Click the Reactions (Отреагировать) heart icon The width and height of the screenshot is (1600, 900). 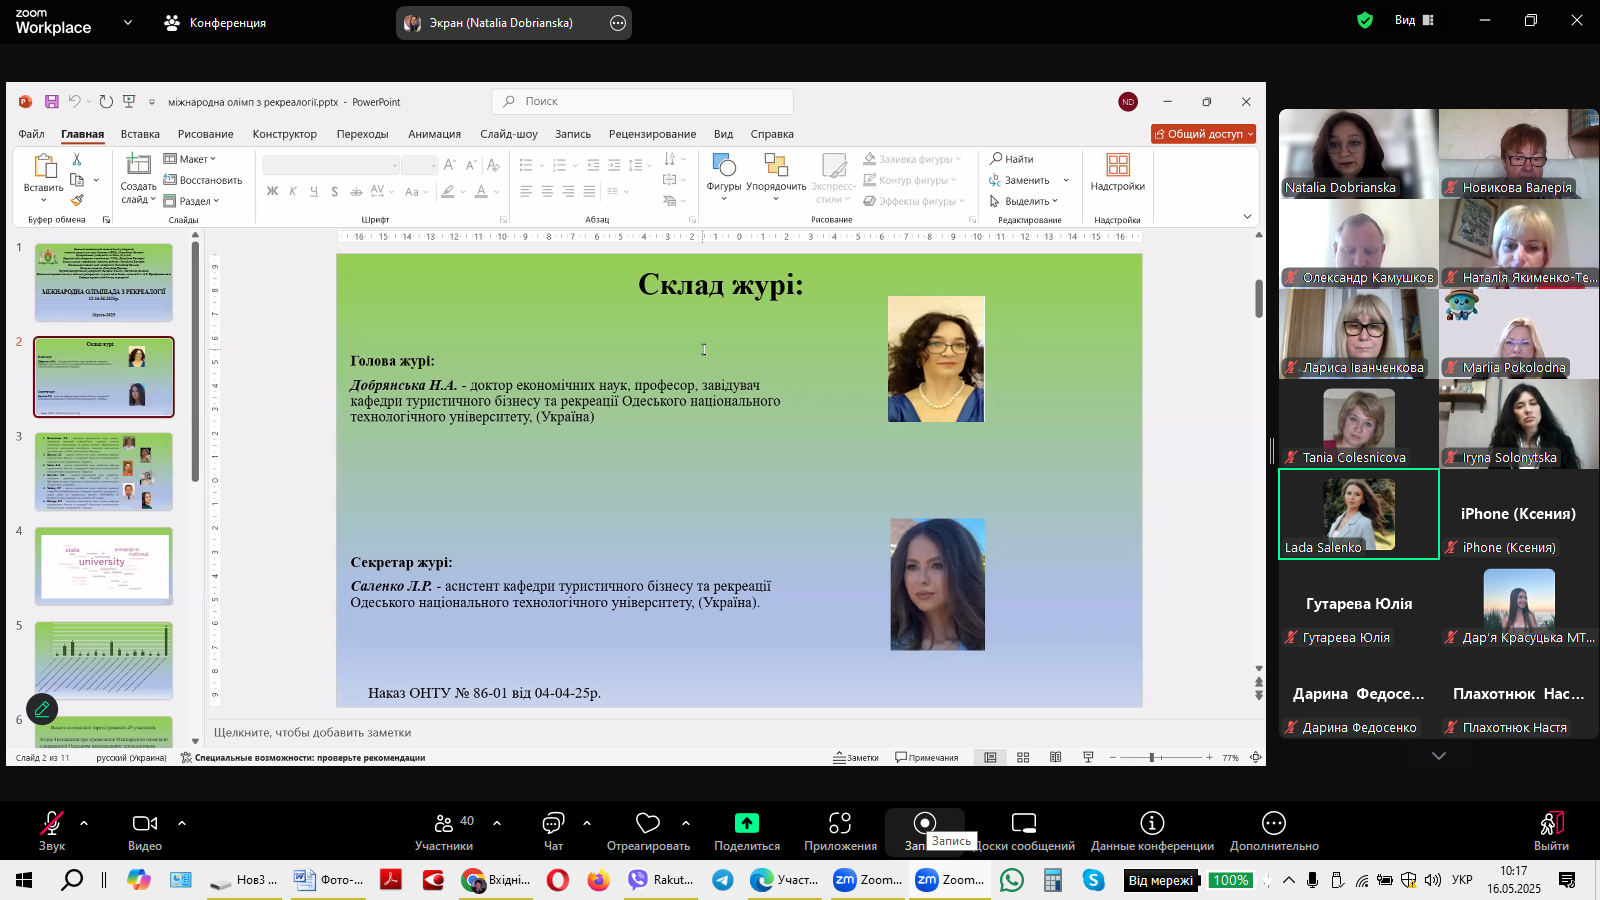point(647,823)
